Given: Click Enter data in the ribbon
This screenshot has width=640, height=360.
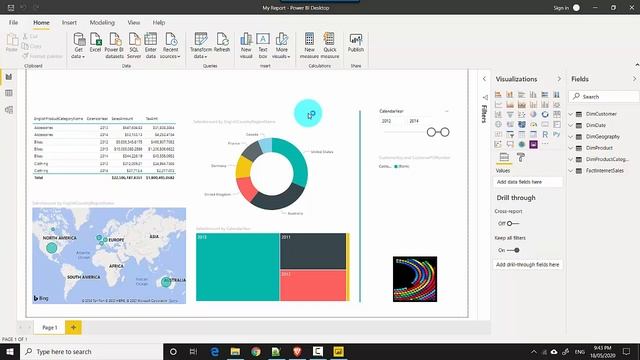Looking at the screenshot, I should point(151,45).
